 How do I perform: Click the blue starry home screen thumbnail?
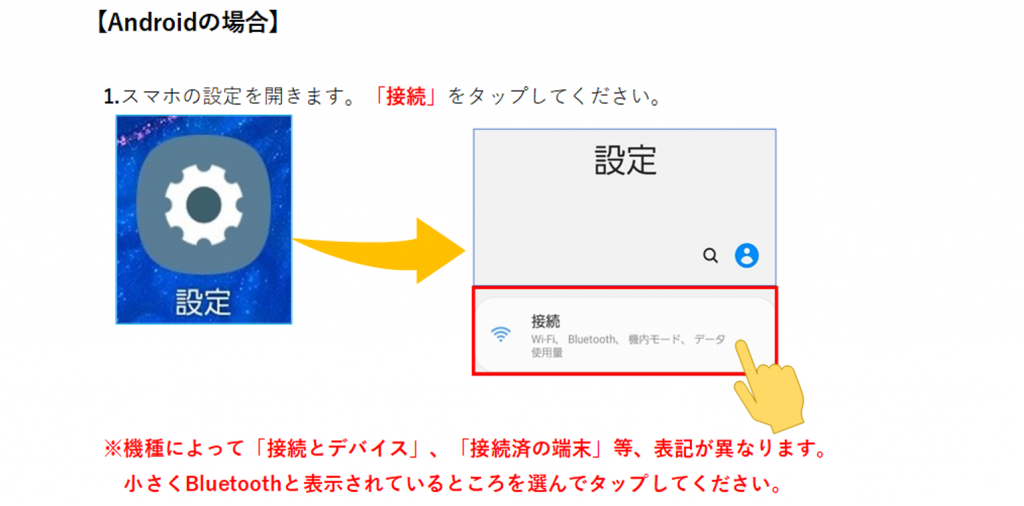click(203, 219)
